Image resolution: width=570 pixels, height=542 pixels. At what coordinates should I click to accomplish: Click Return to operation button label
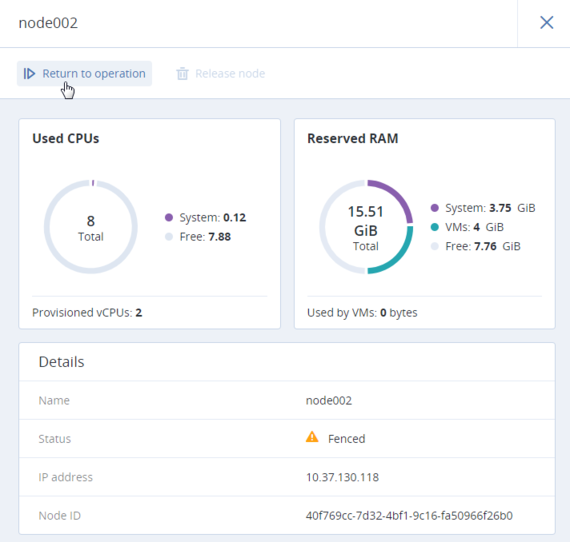(94, 74)
